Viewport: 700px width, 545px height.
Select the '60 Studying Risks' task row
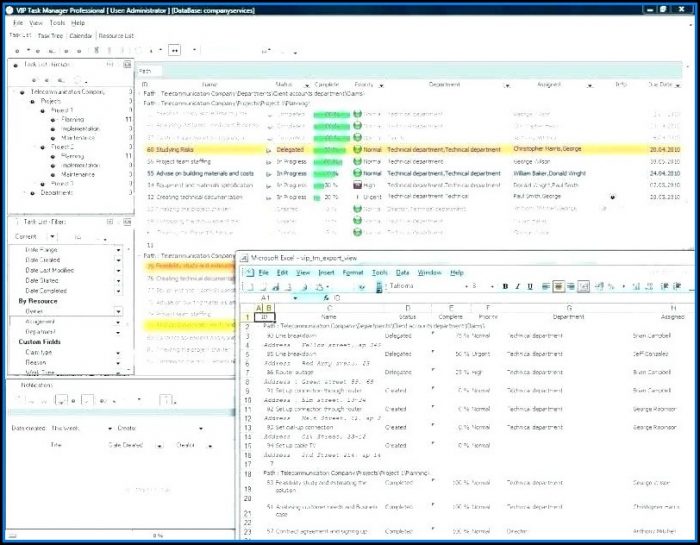click(x=413, y=150)
